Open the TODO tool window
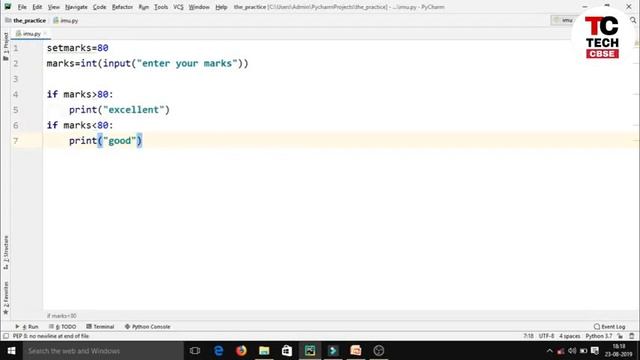 point(62,327)
